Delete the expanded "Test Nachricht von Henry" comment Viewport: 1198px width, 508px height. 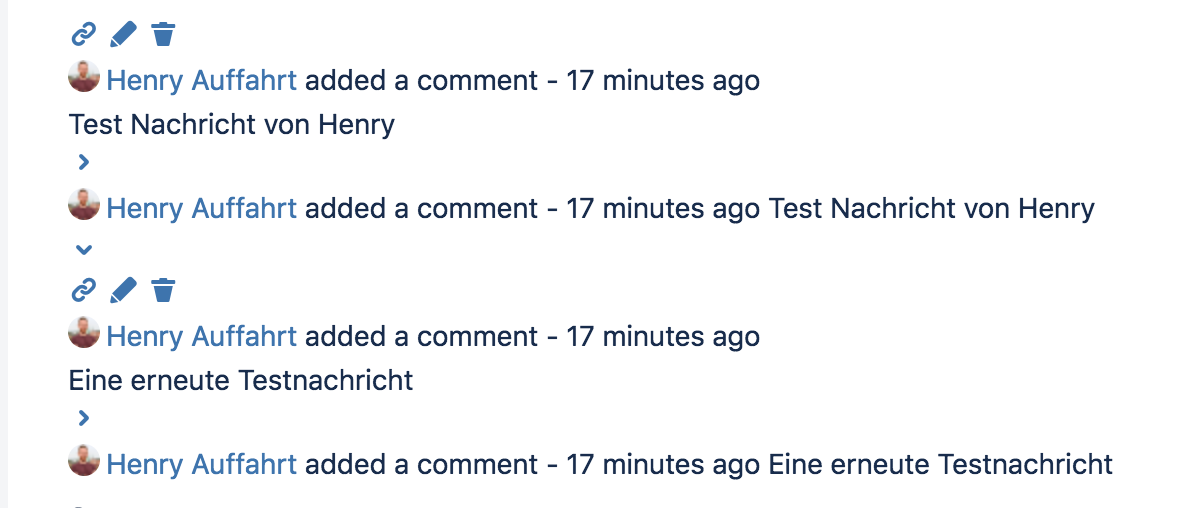click(x=163, y=34)
